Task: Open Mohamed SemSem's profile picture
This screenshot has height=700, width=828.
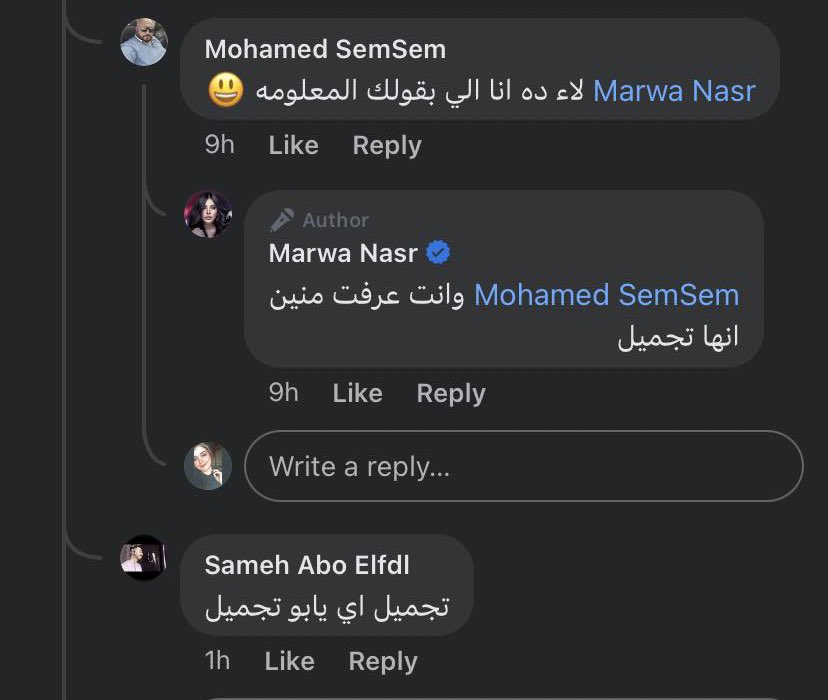Action: 143,42
